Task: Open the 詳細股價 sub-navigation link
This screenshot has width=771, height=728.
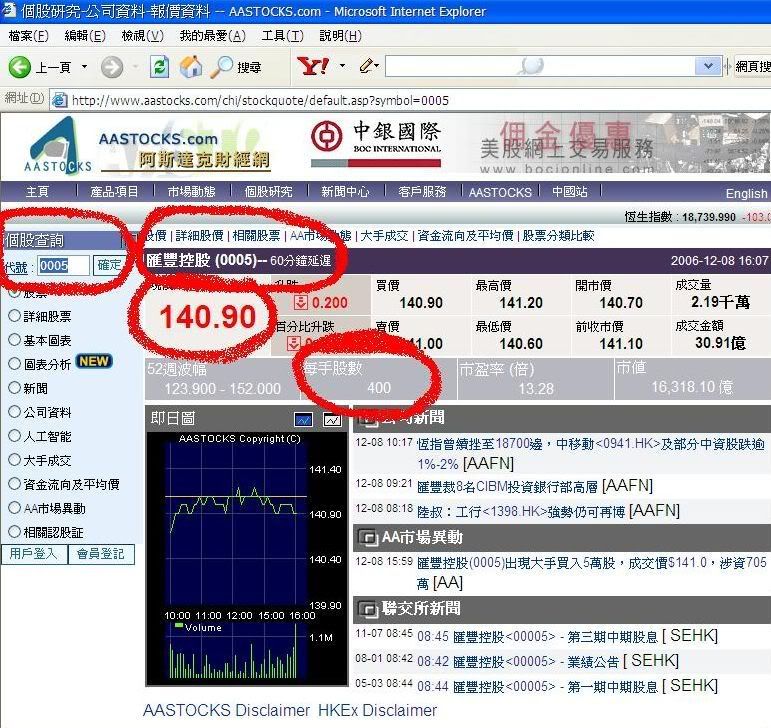Action: [x=200, y=235]
